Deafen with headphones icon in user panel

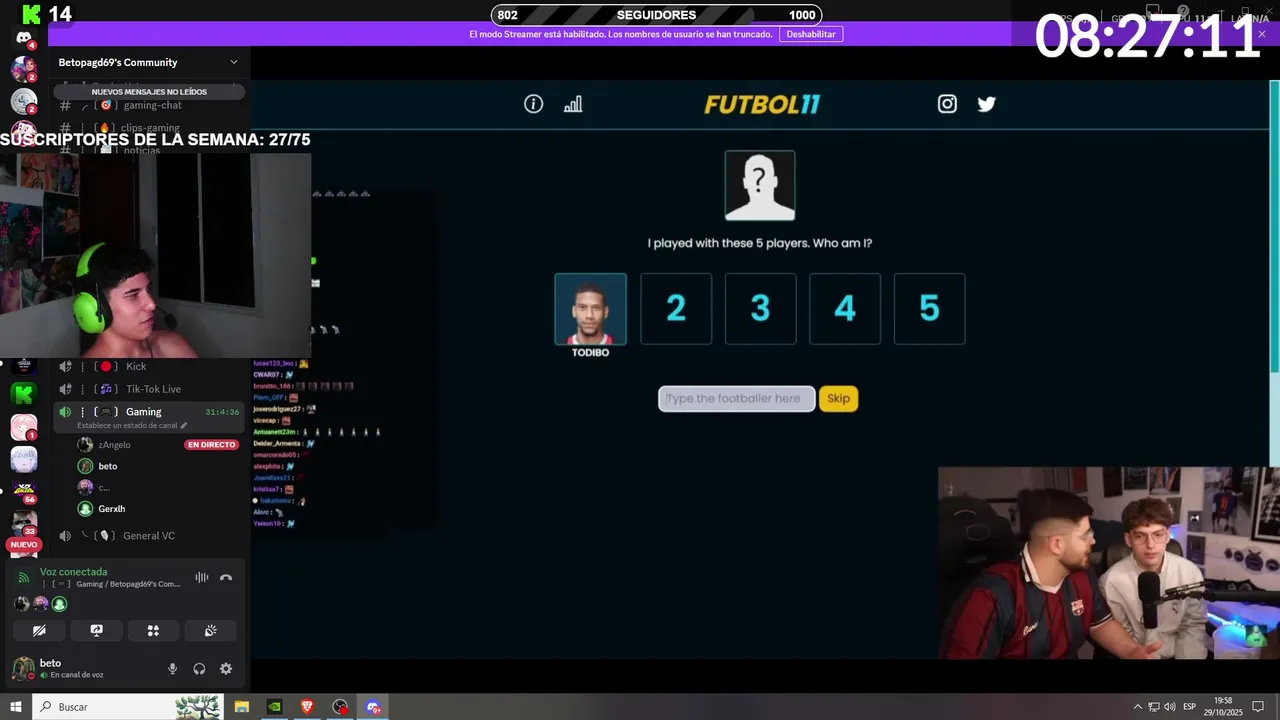tap(199, 669)
